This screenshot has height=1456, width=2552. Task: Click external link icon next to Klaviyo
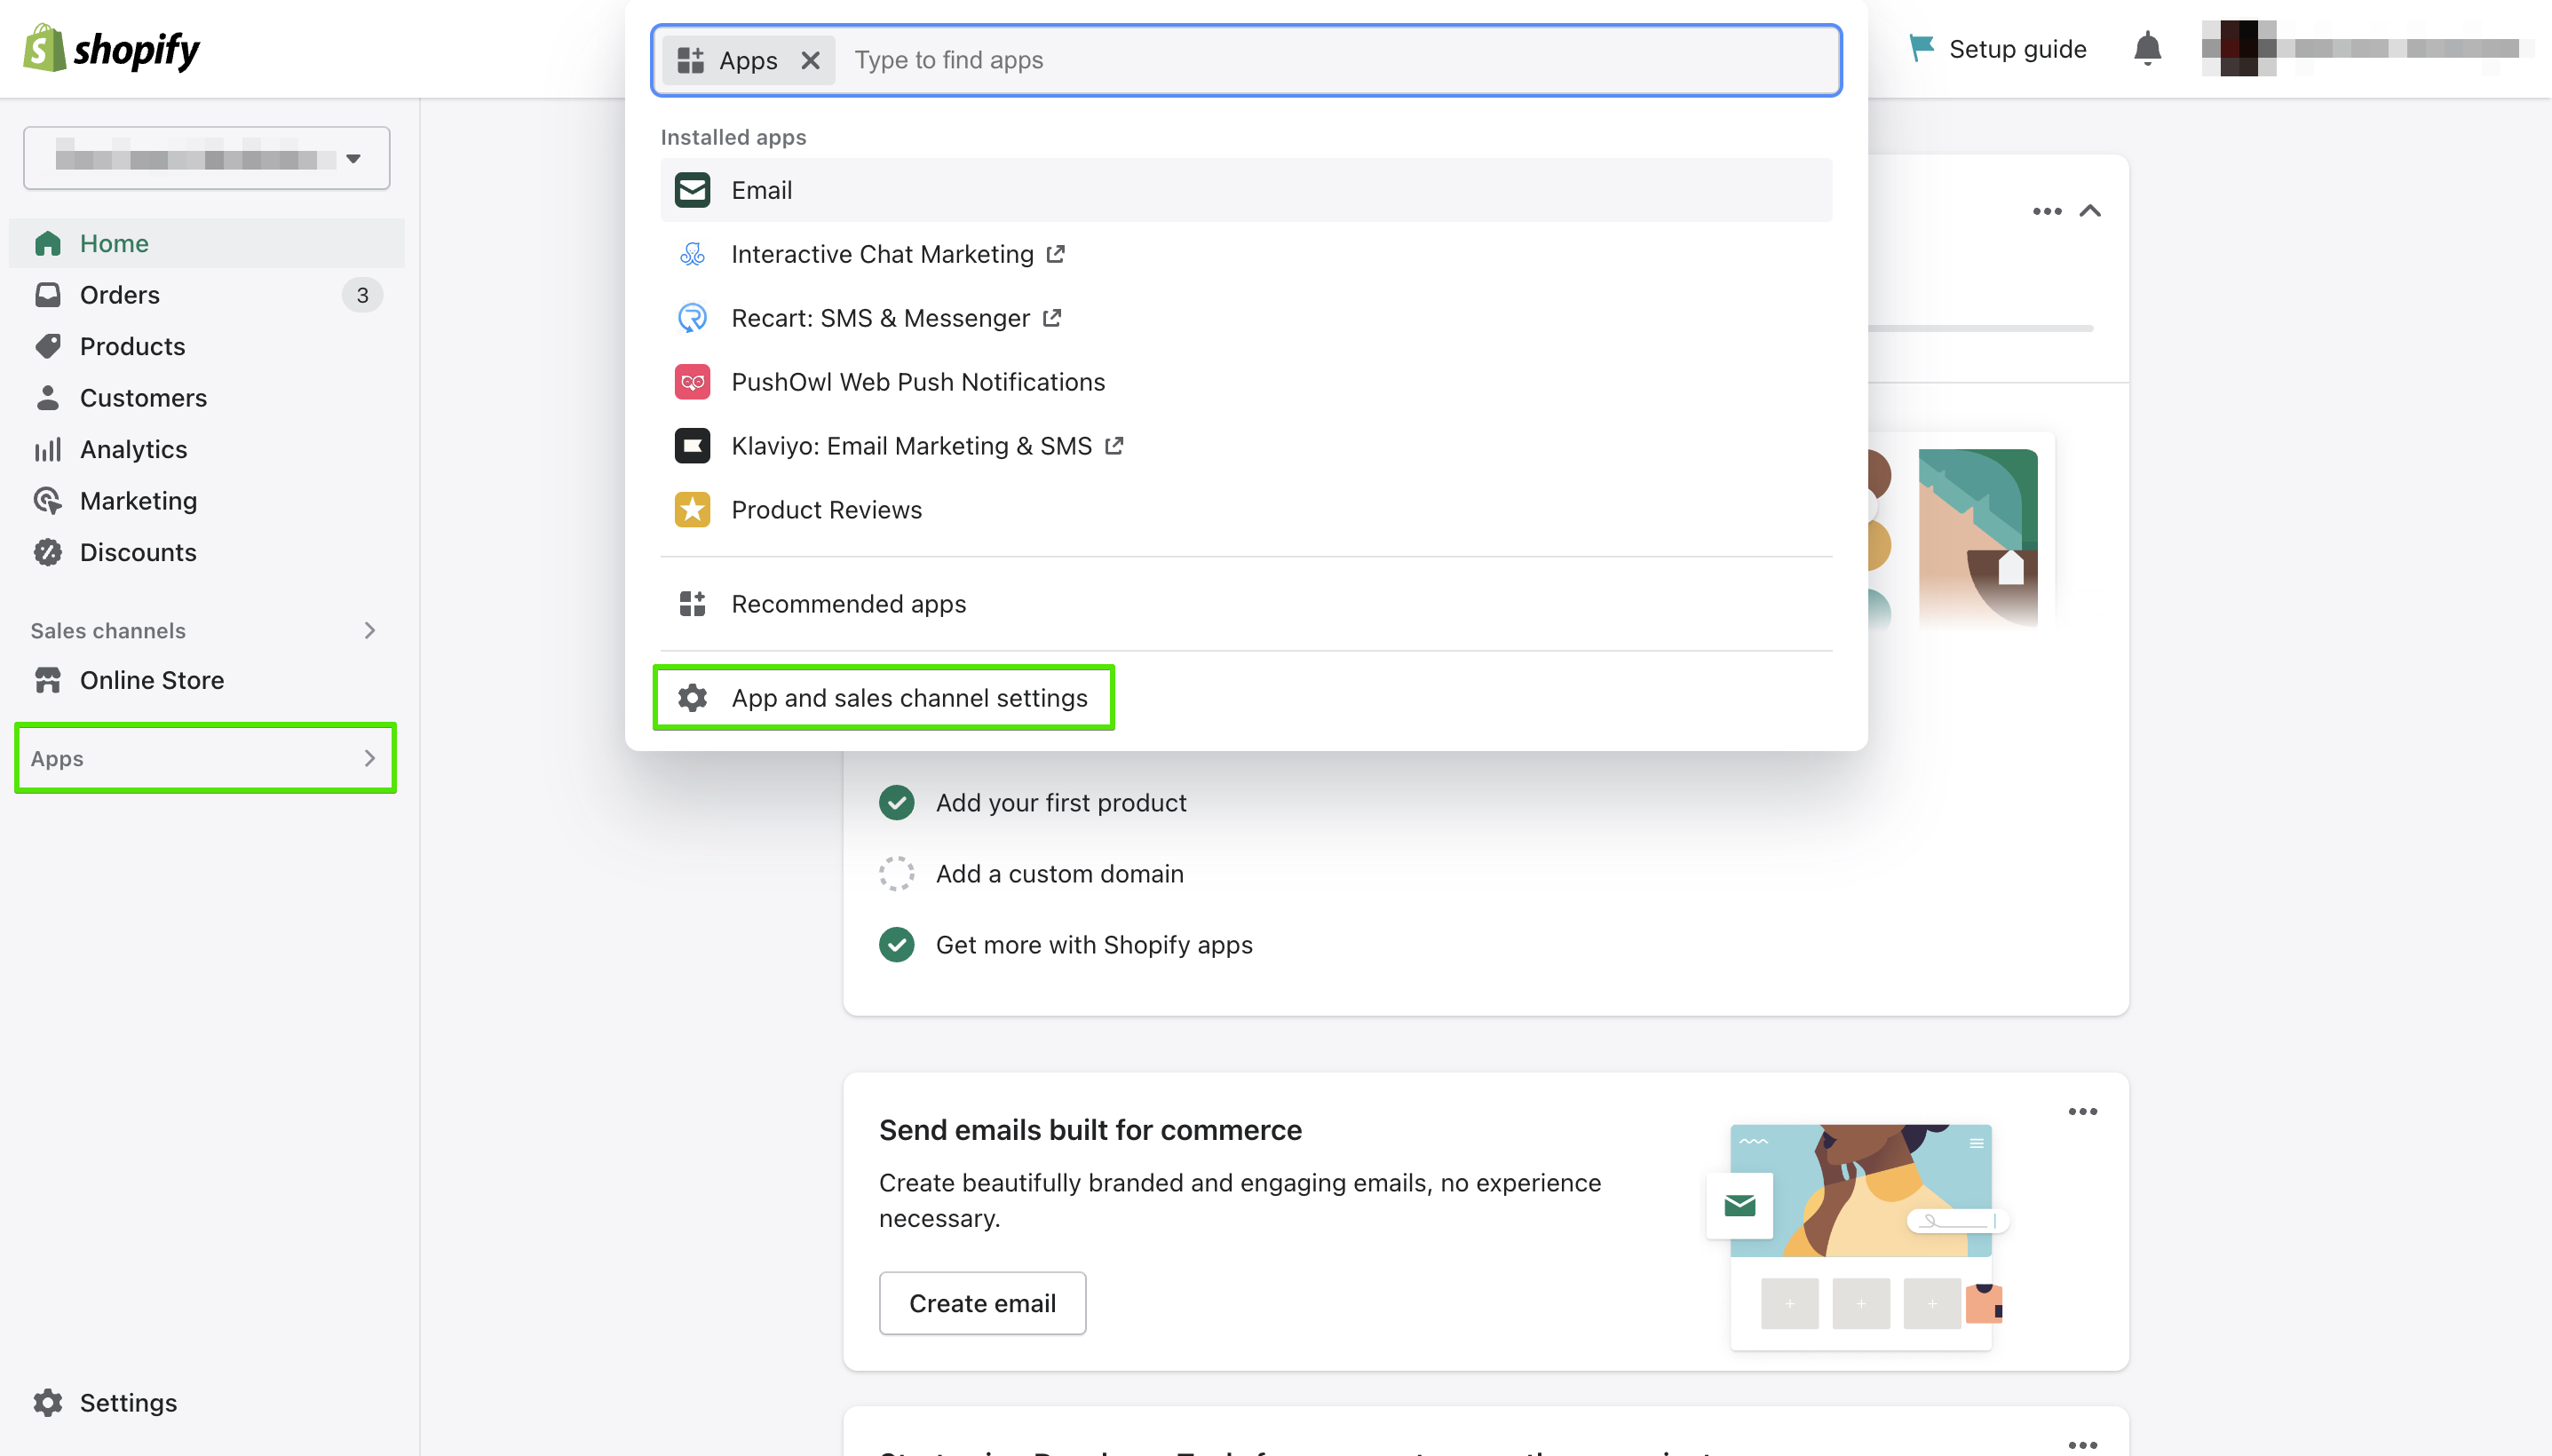pos(1114,446)
